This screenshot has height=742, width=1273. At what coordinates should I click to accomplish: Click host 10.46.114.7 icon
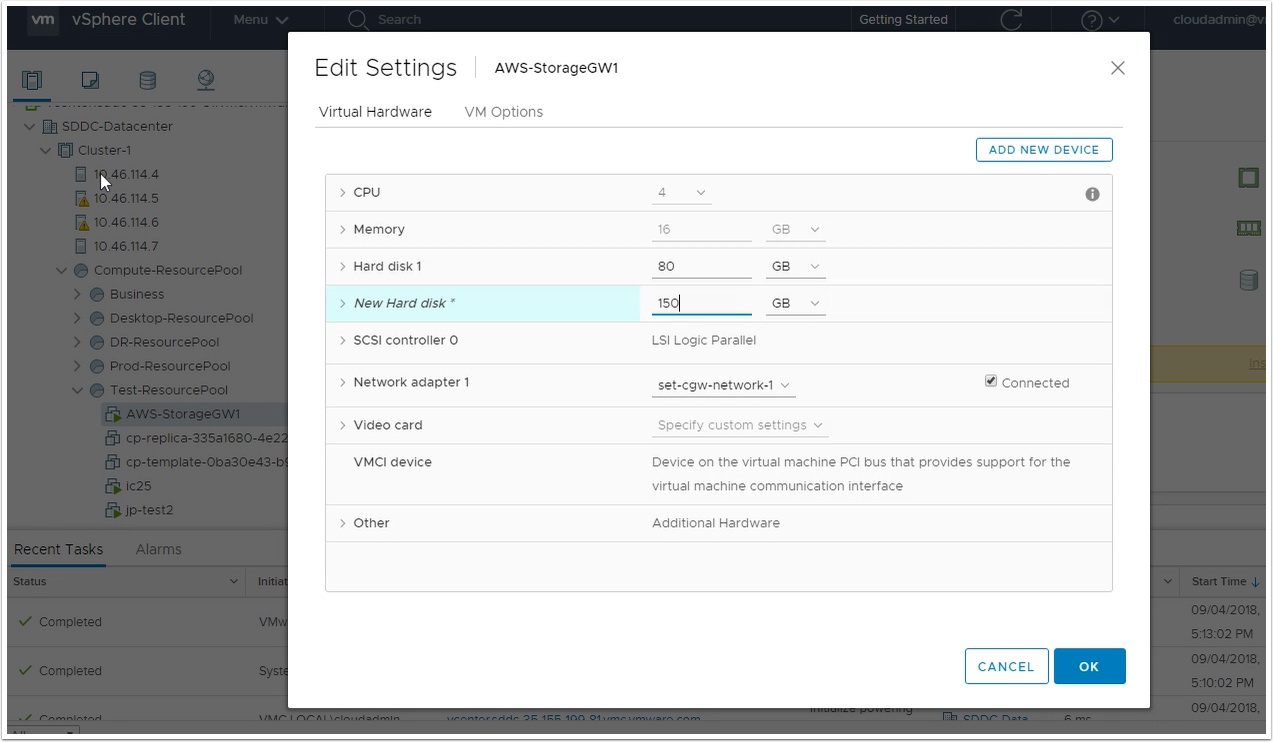(82, 246)
